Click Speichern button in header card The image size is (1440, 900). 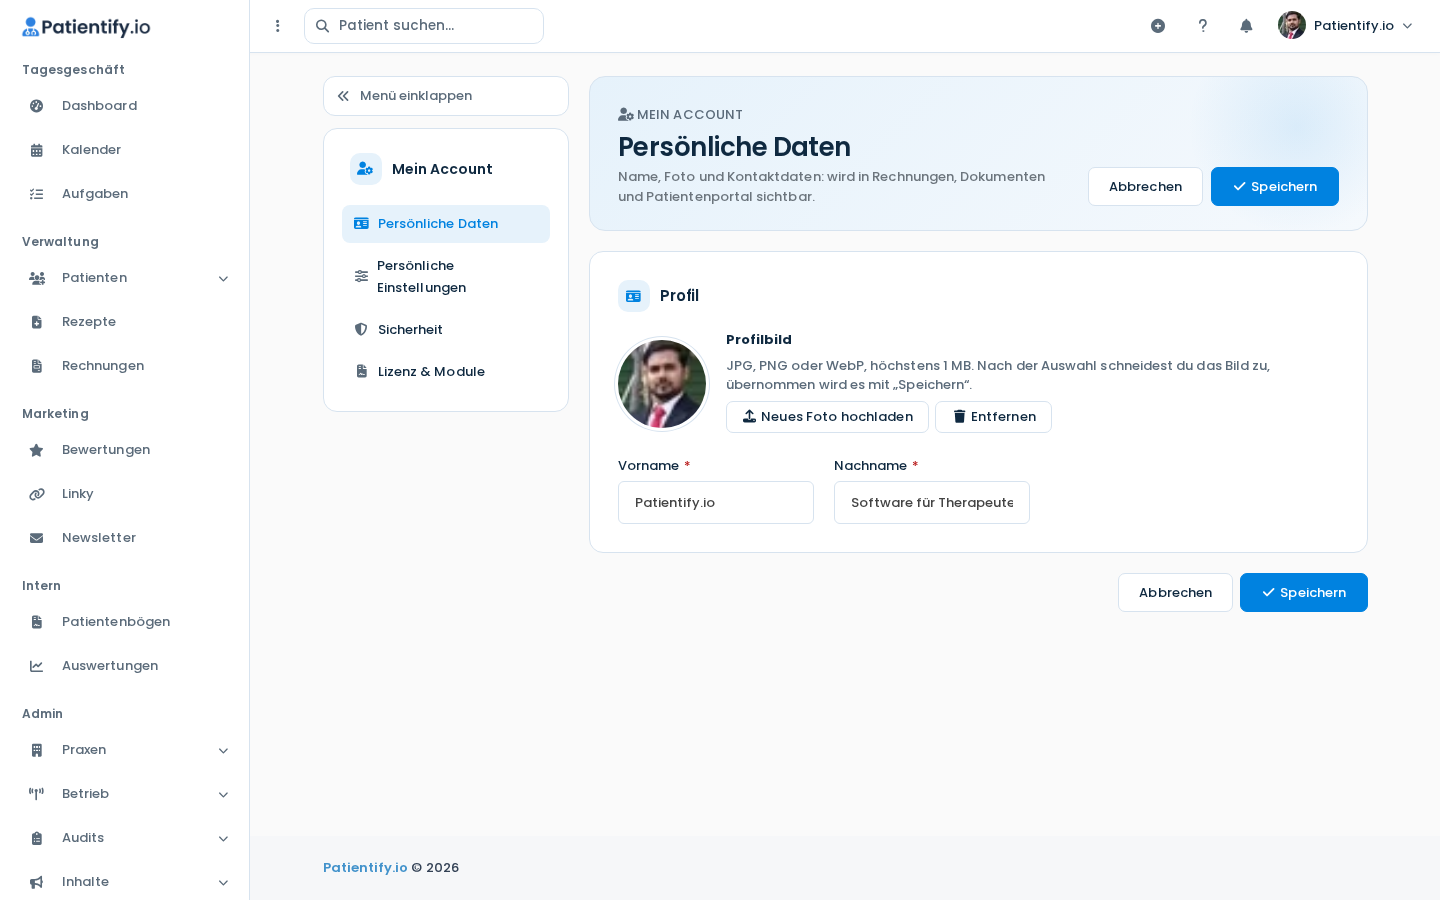pyautogui.click(x=1275, y=187)
